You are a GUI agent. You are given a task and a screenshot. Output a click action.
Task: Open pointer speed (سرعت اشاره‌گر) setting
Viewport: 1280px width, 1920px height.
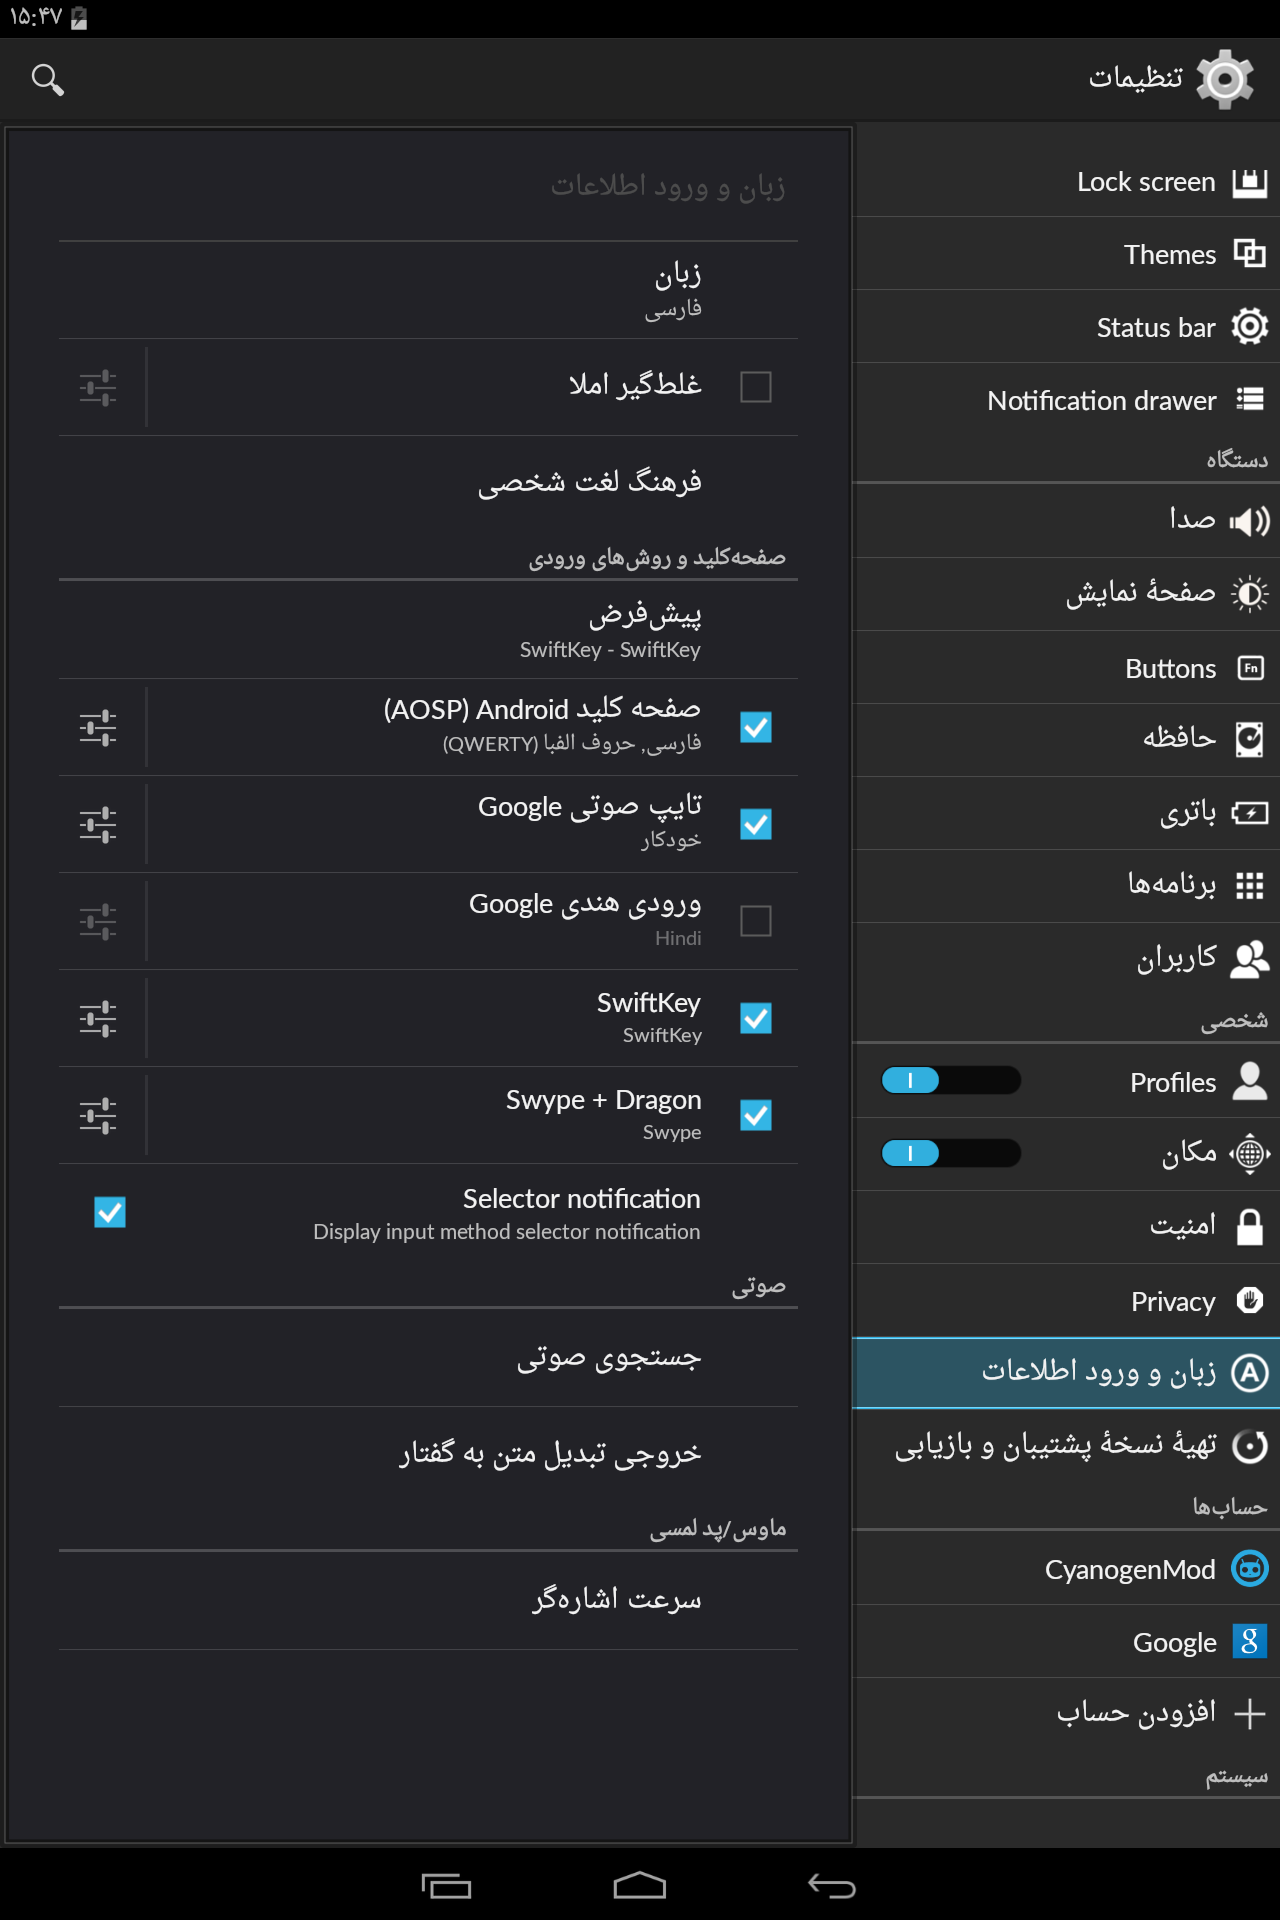[616, 1600]
